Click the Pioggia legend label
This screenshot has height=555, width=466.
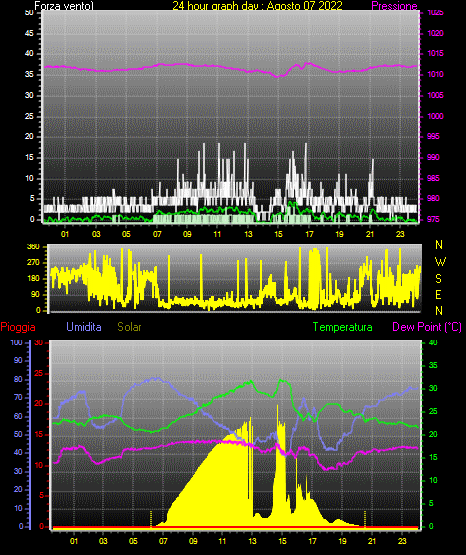[x=18, y=327]
